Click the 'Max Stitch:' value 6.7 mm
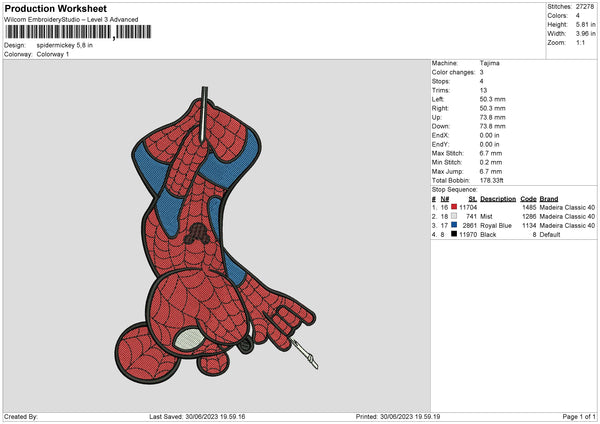Image resolution: width=600 pixels, height=424 pixels. tap(491, 153)
